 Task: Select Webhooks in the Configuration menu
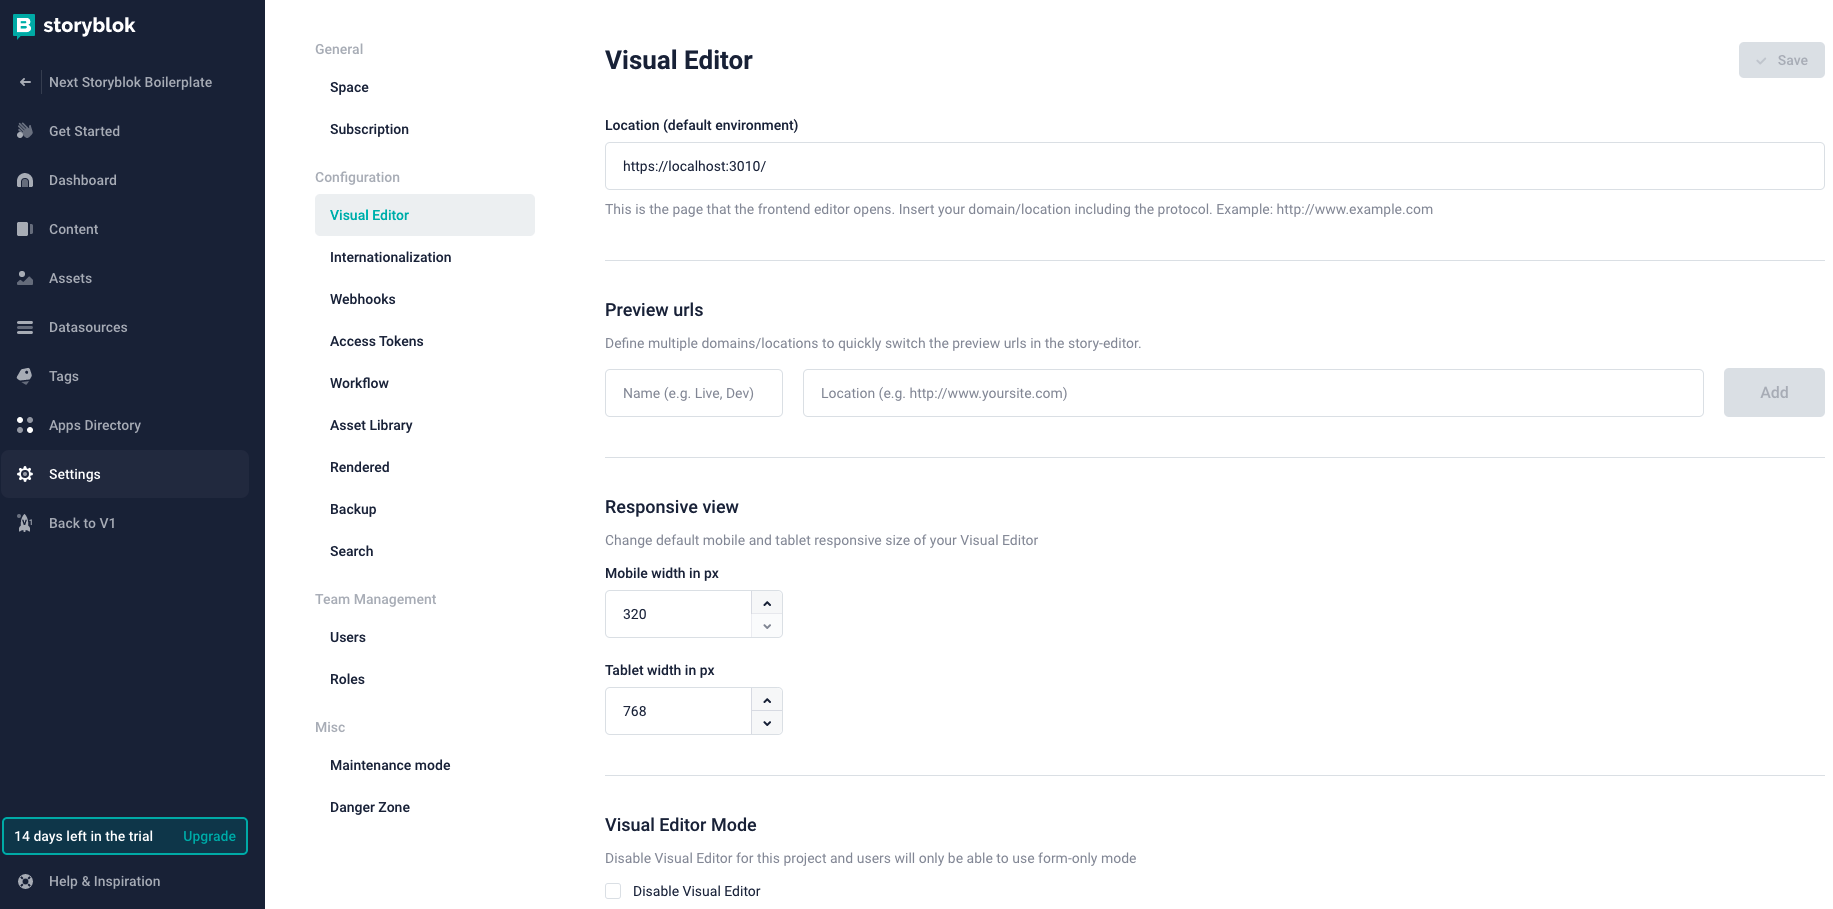(363, 299)
